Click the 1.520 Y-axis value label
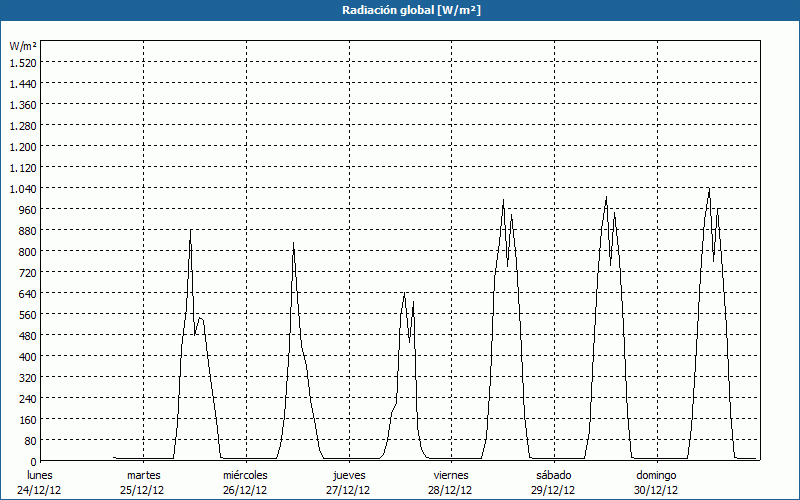The height and width of the screenshot is (500, 800). (23, 62)
